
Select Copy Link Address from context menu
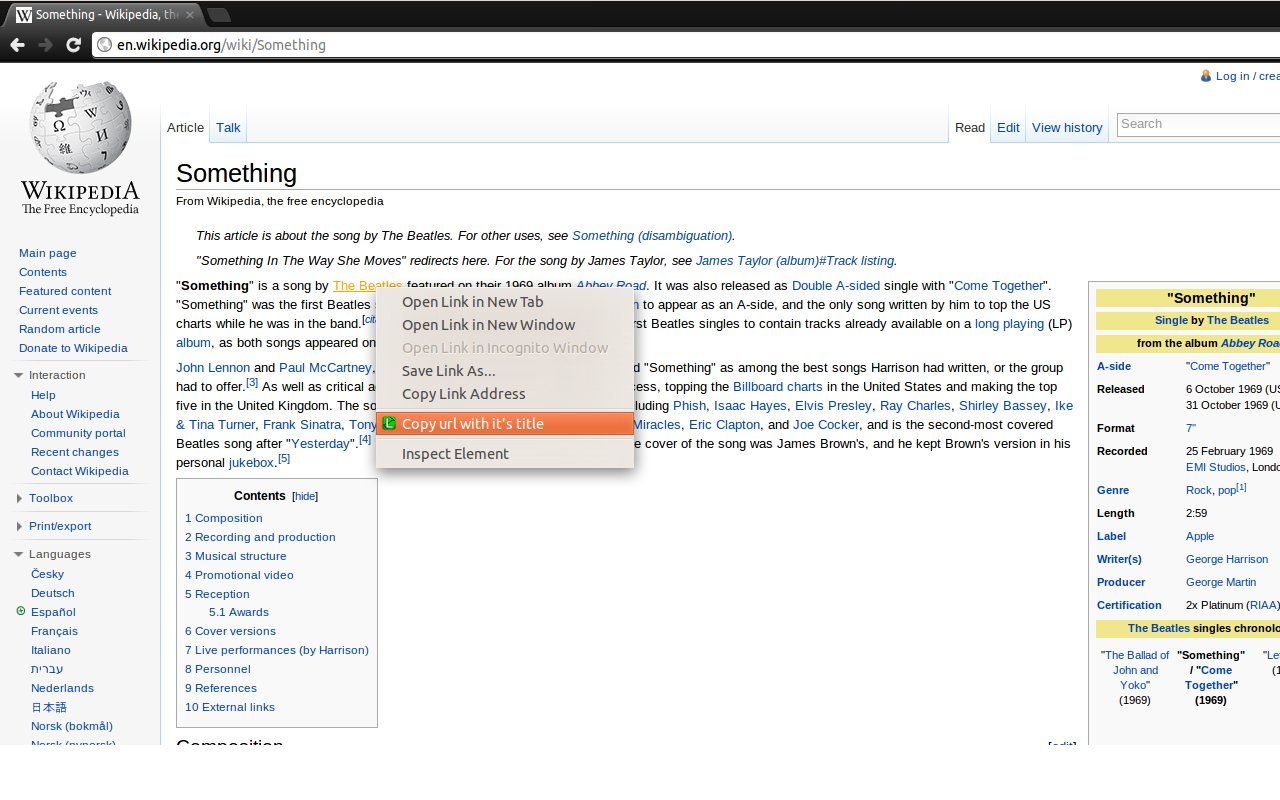[x=463, y=394]
